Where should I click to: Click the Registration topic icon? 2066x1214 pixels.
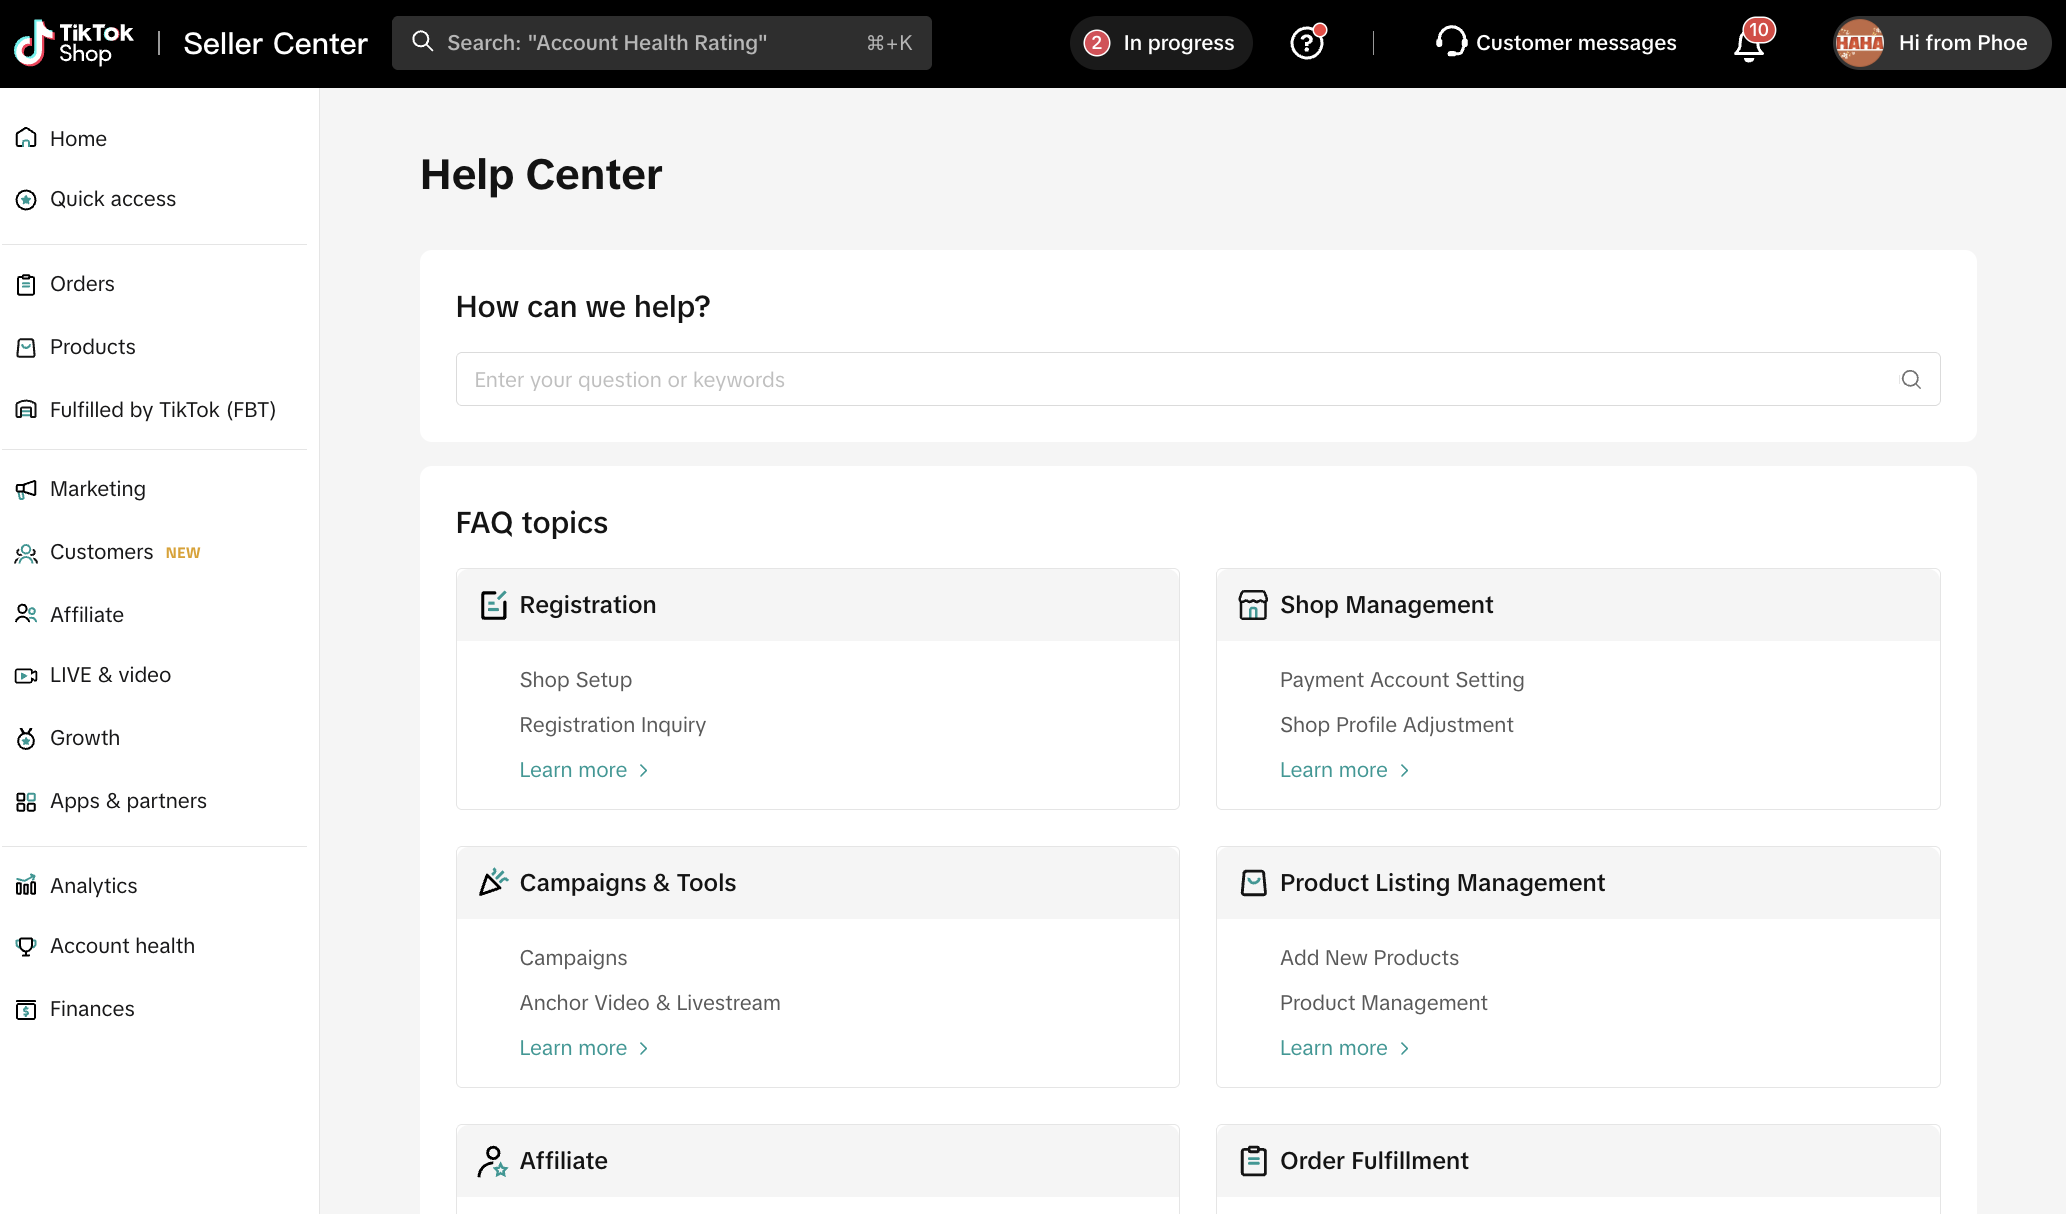click(x=493, y=605)
